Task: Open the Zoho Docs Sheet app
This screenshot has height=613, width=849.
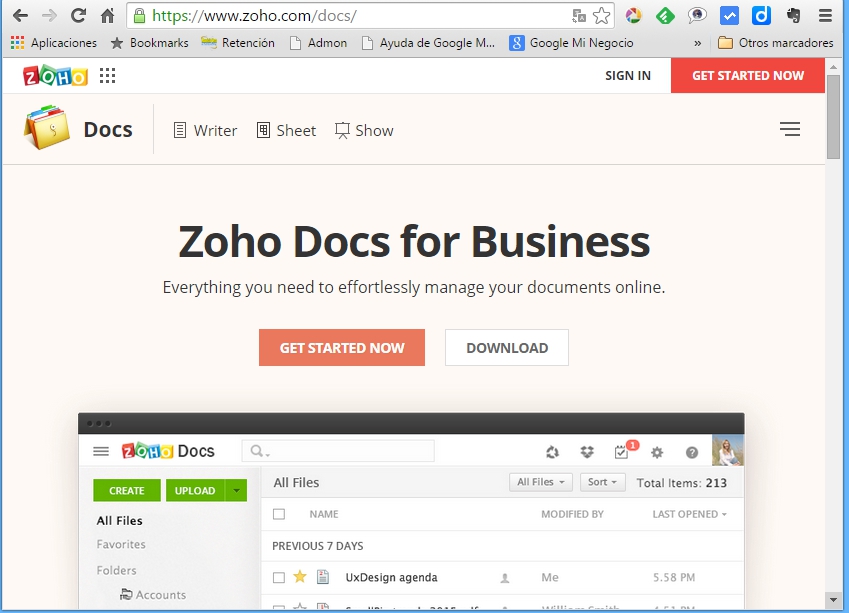Action: 286,130
